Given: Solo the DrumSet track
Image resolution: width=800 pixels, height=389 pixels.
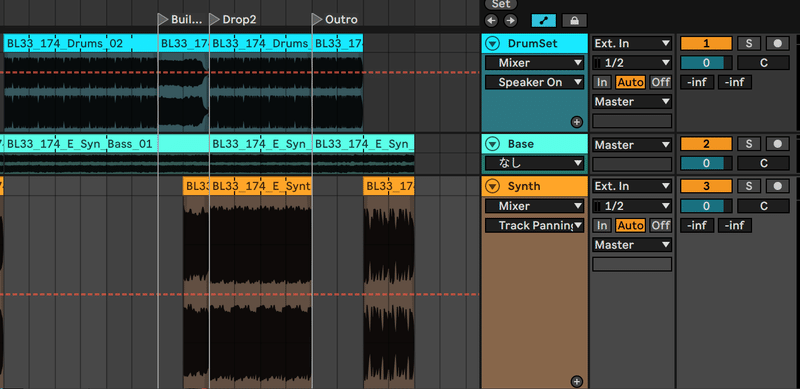Looking at the screenshot, I should (x=748, y=43).
